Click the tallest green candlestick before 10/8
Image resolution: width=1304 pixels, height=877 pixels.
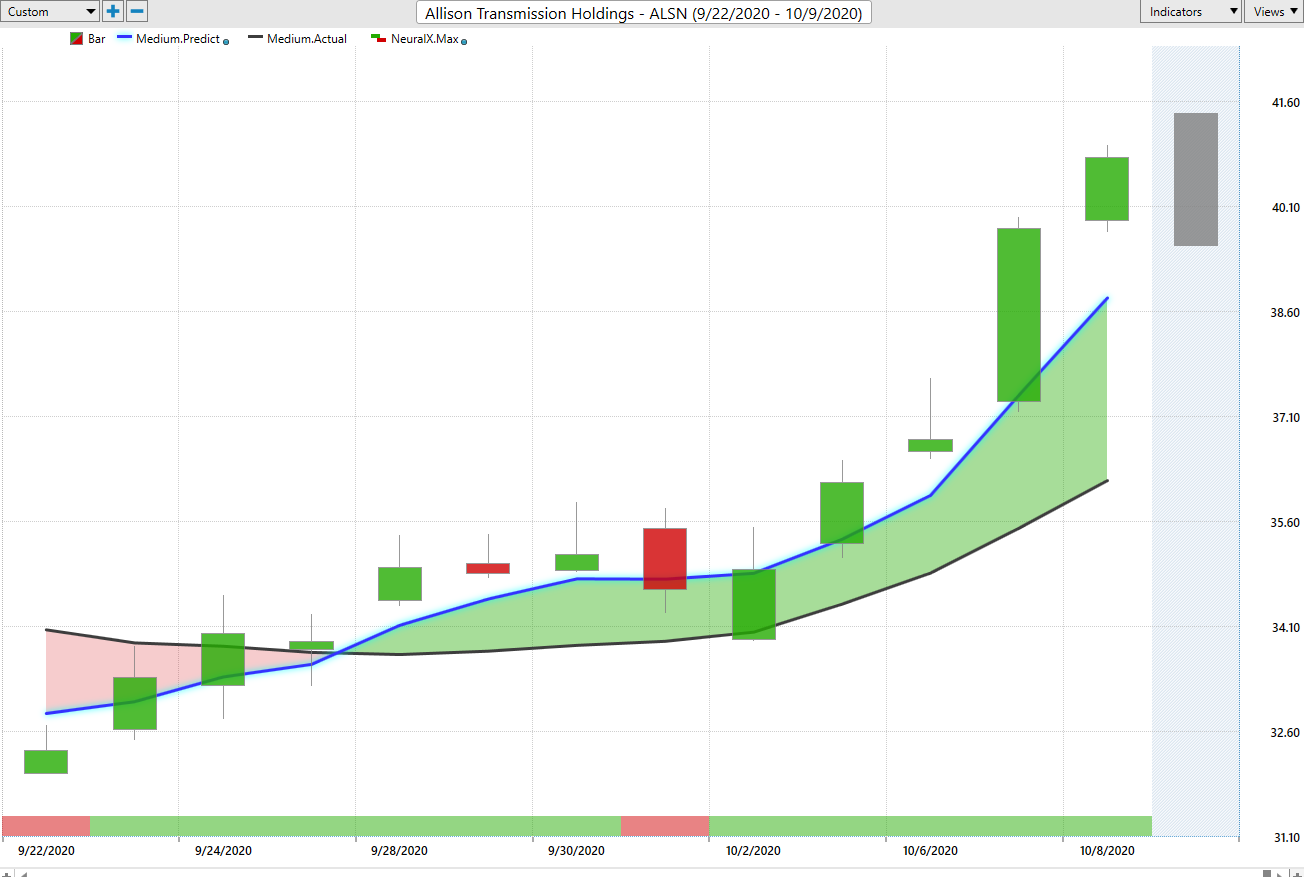1019,315
